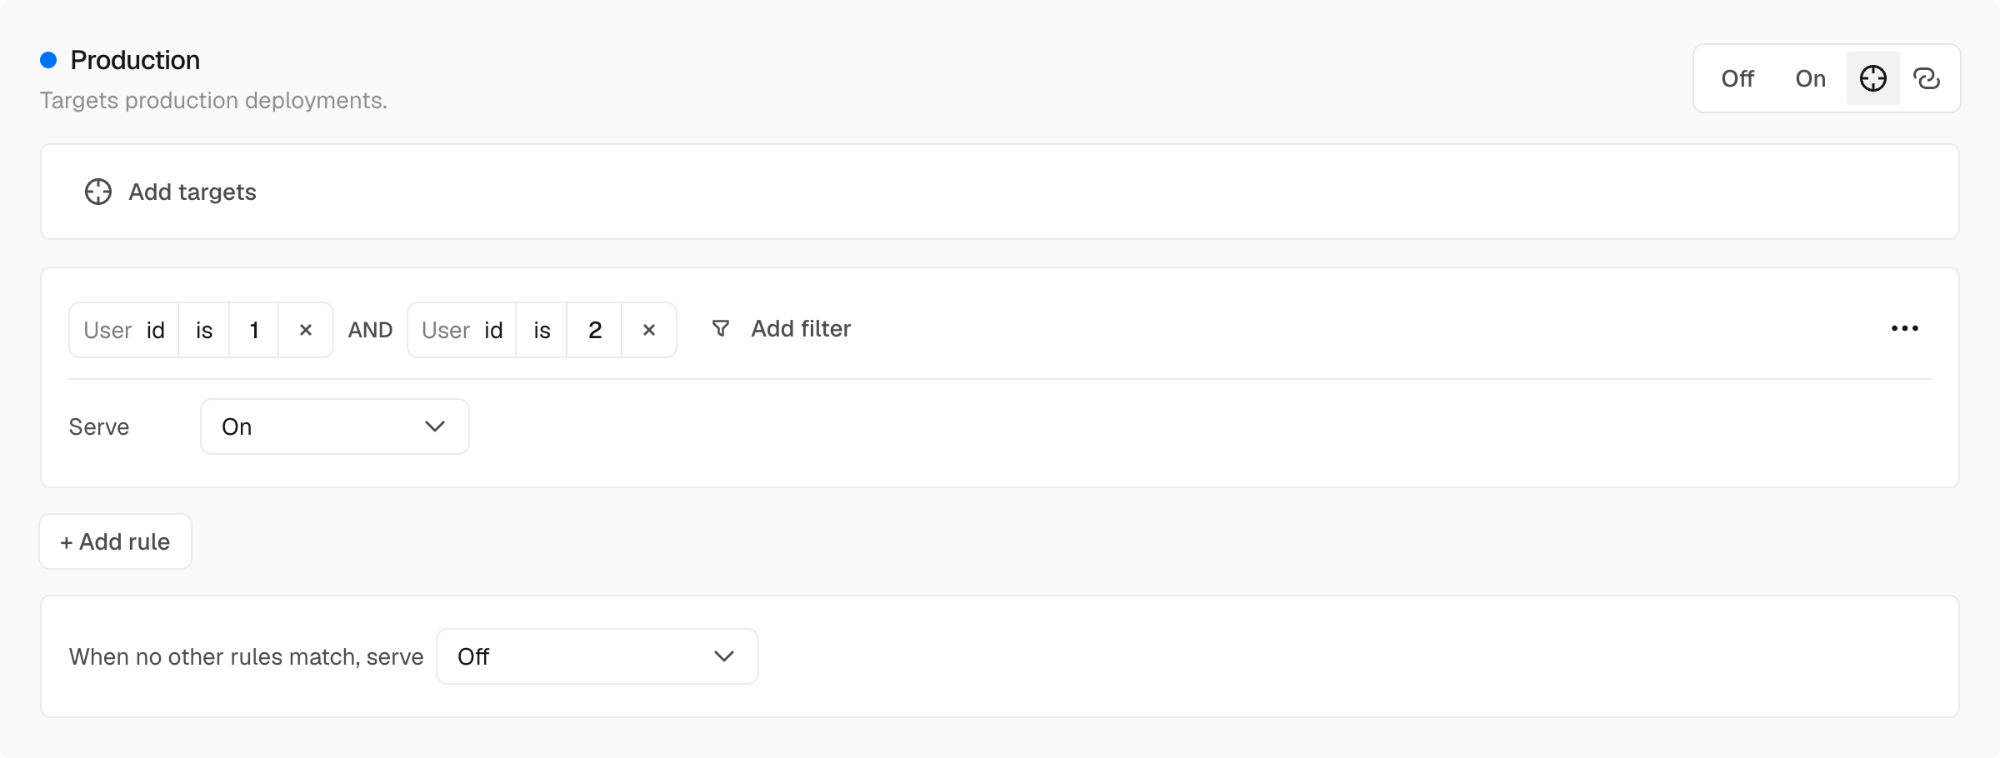Click the funnel filter icon
This screenshot has height=758, width=2000.
720,329
